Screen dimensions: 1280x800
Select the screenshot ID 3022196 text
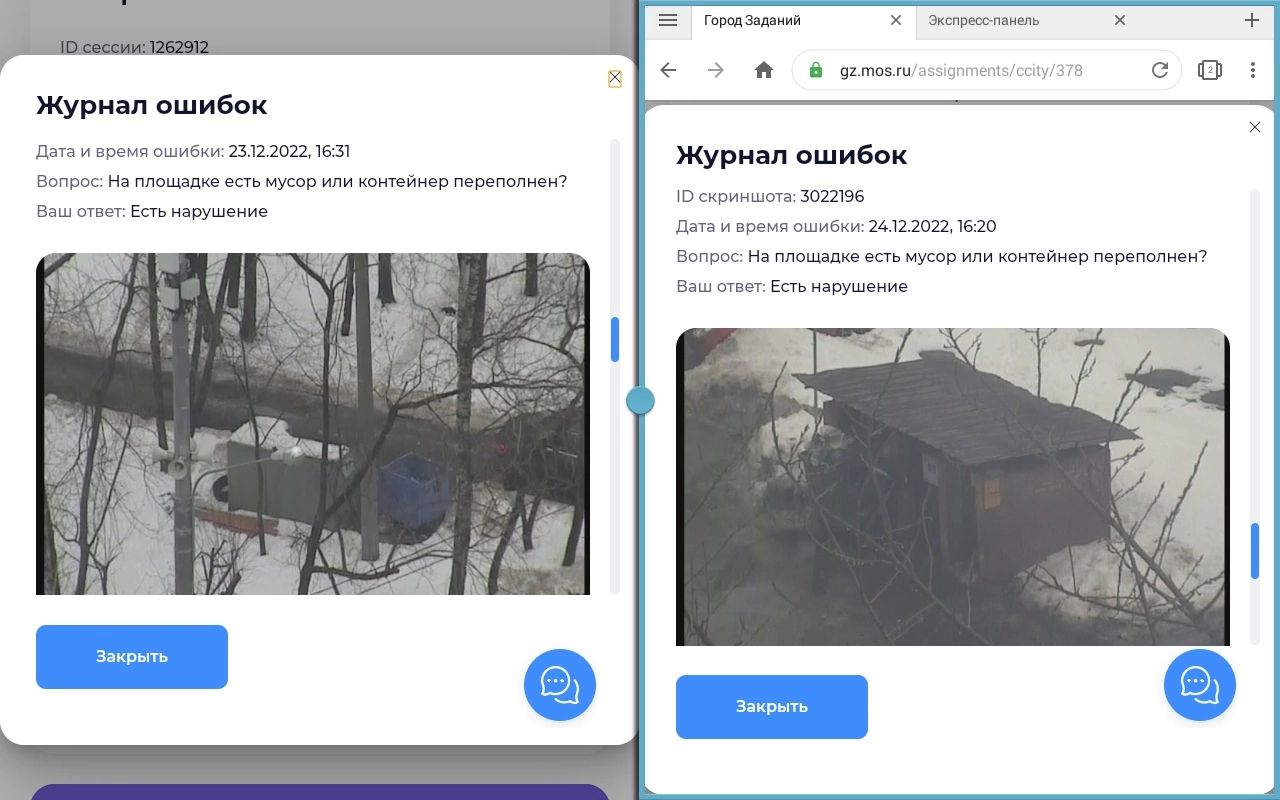pyautogui.click(x=832, y=196)
